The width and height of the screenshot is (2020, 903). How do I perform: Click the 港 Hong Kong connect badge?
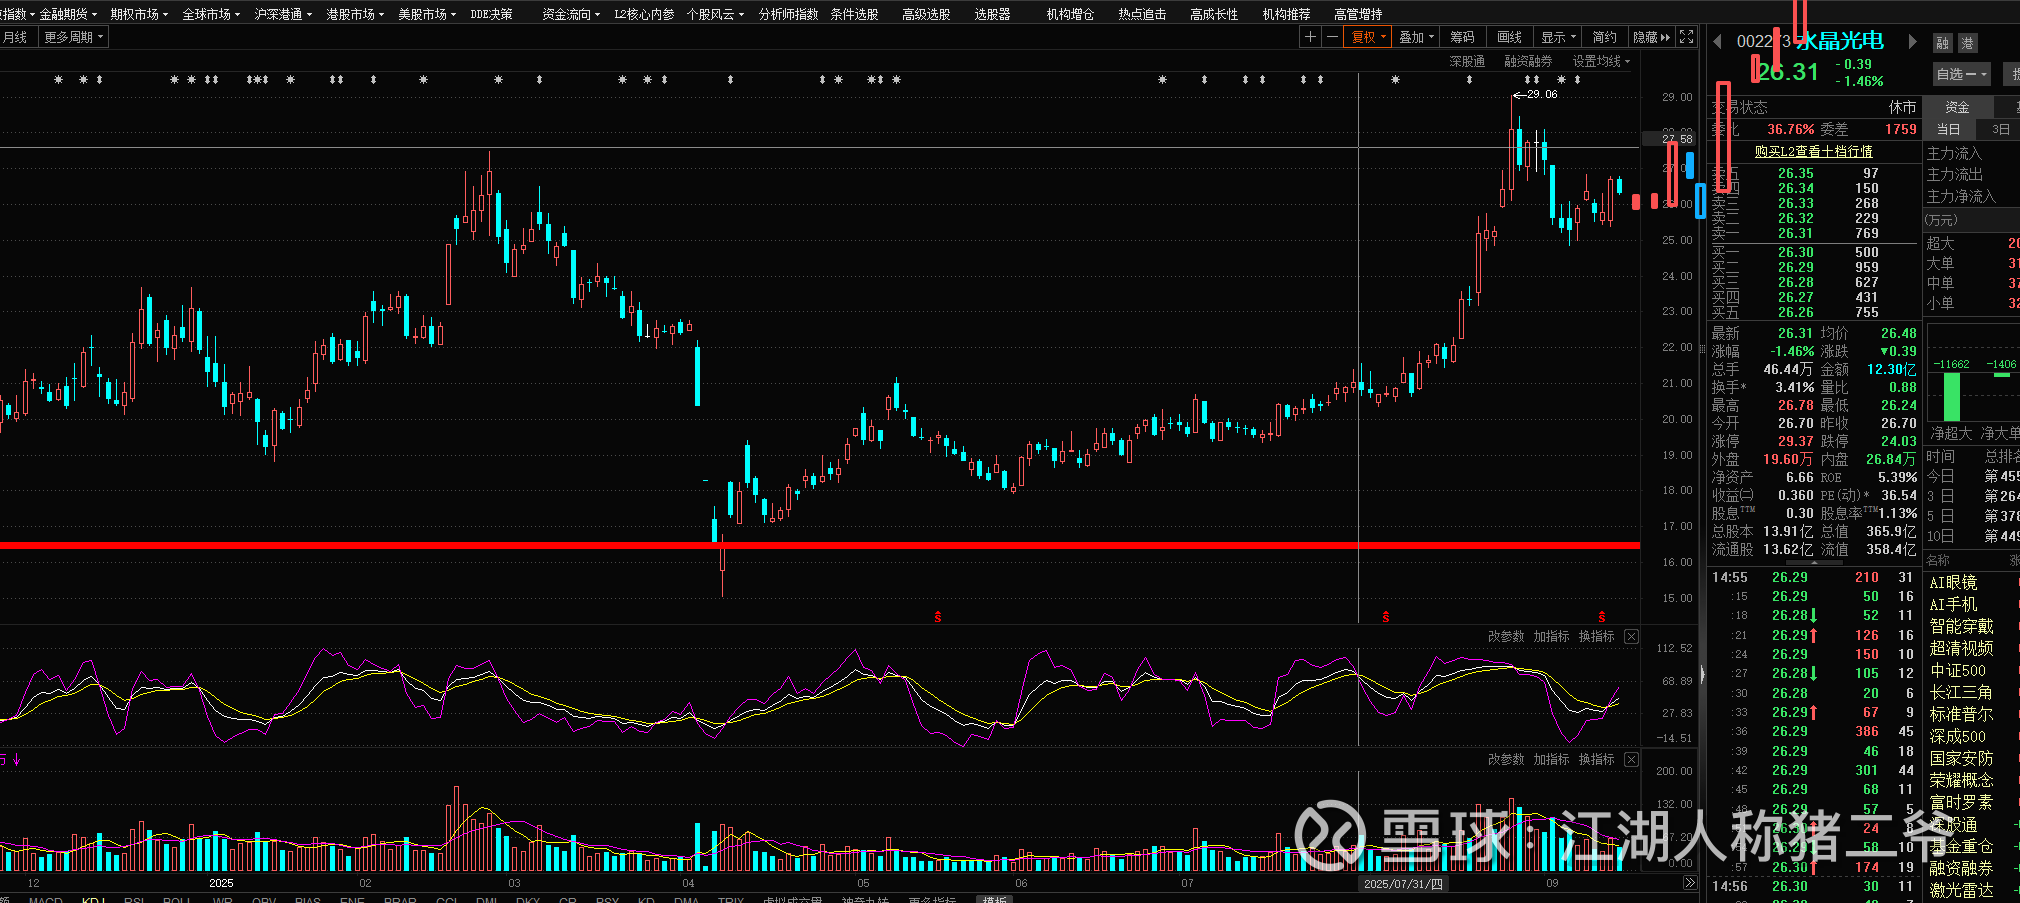click(x=1967, y=43)
